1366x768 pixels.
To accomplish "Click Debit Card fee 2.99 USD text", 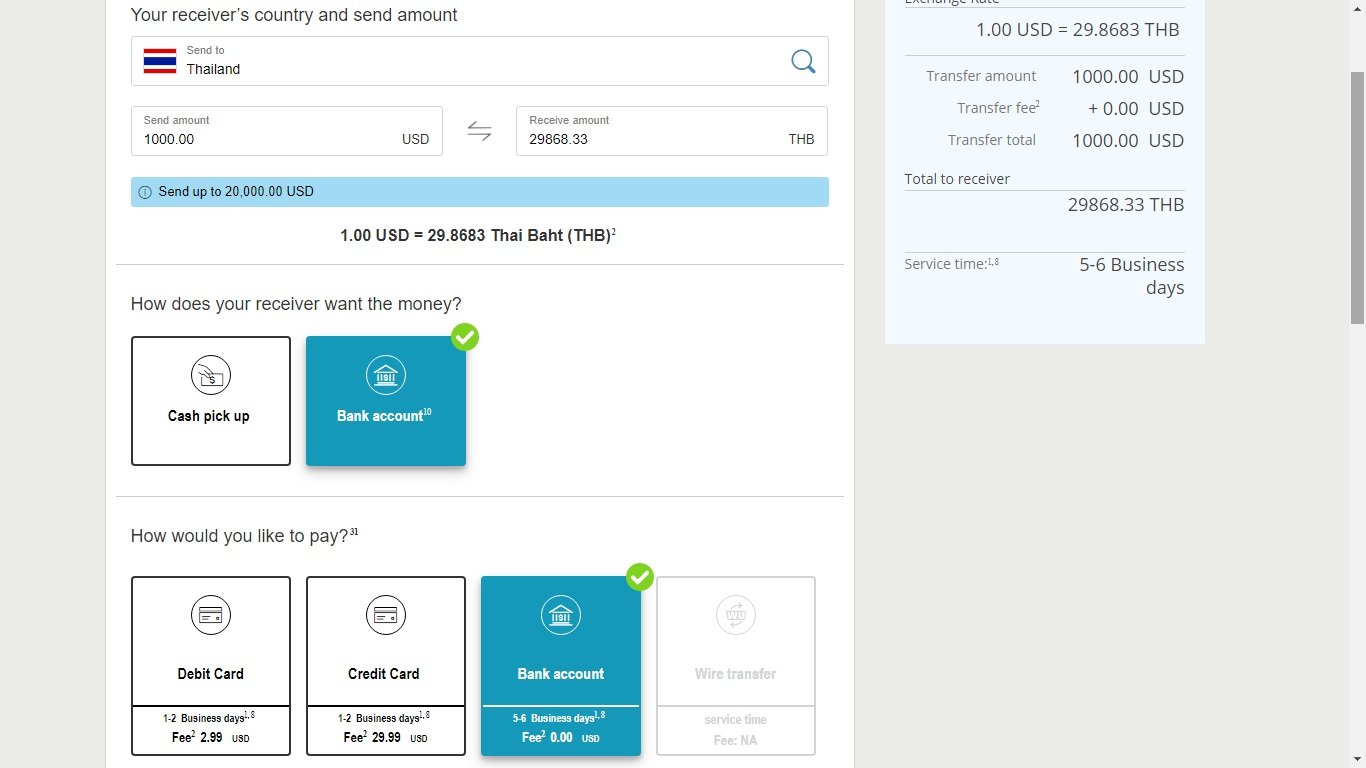I will coord(211,737).
